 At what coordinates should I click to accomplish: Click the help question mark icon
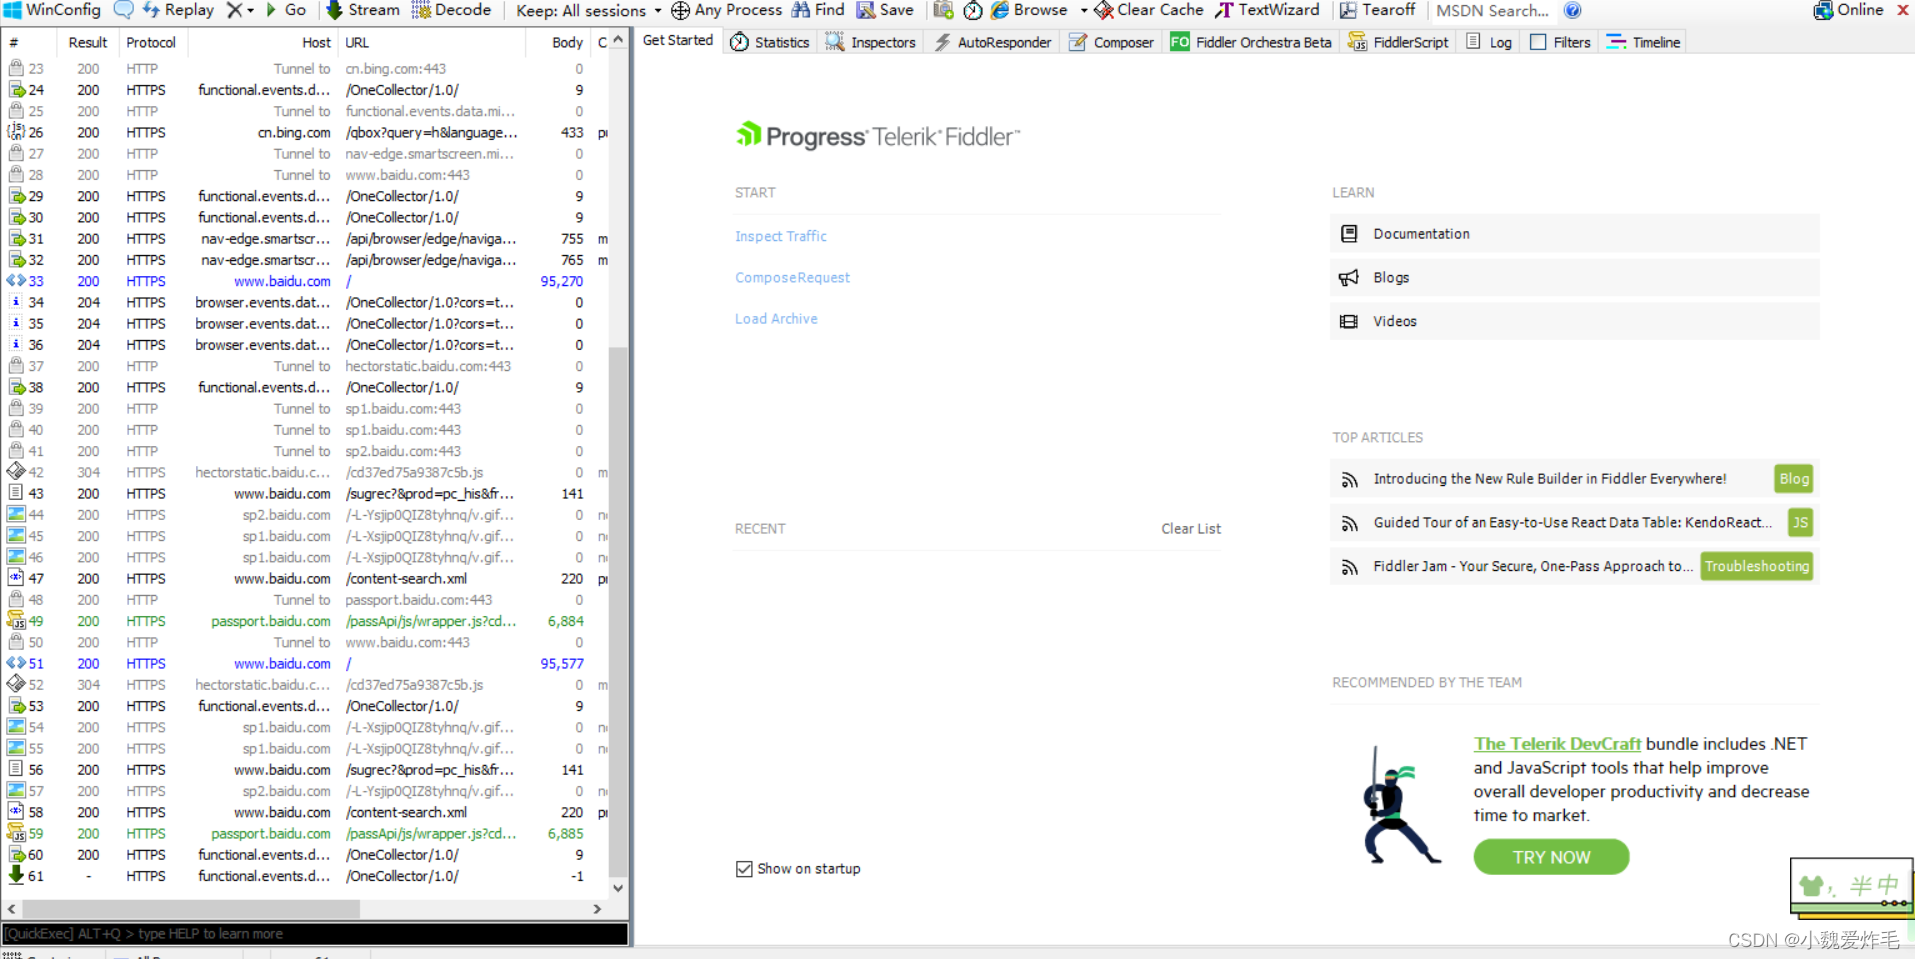pyautogui.click(x=1572, y=10)
